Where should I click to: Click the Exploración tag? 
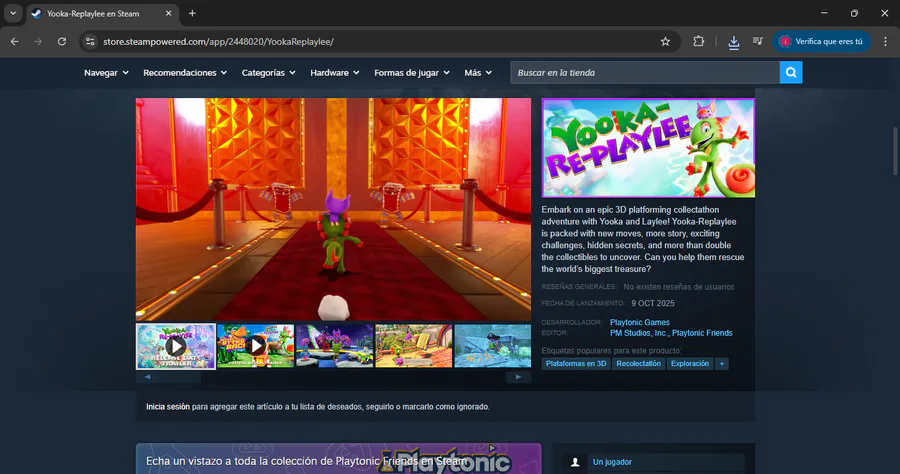pyautogui.click(x=689, y=364)
